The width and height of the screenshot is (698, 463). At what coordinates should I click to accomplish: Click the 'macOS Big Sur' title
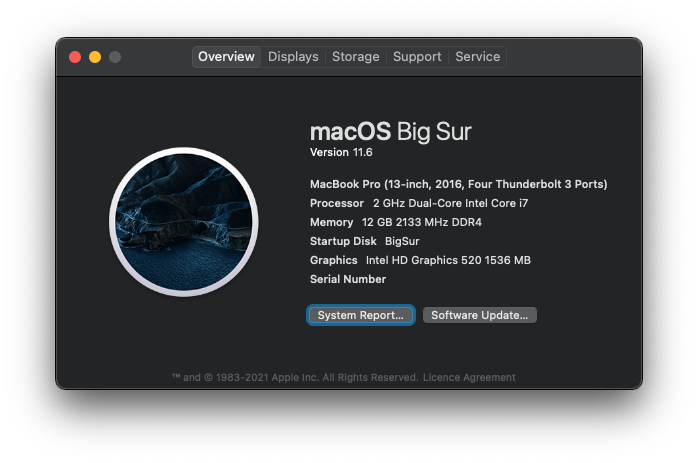coord(390,132)
